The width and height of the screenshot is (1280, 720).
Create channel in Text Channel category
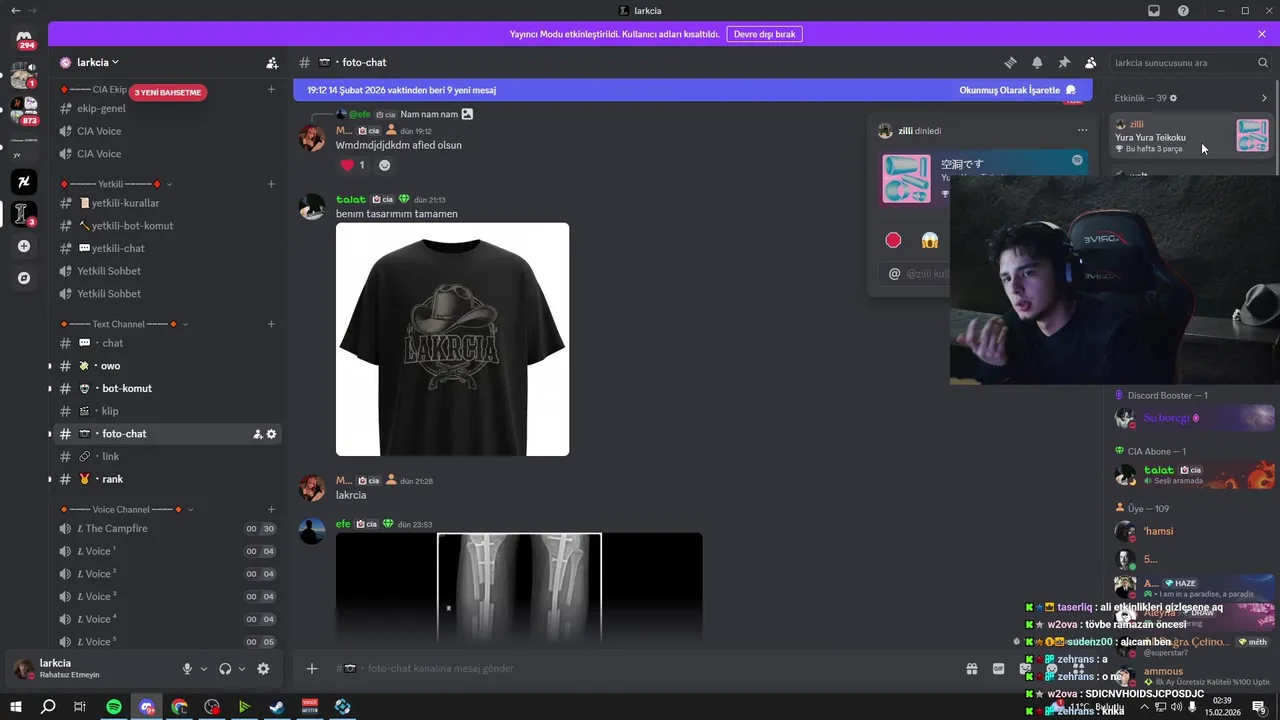pos(271,324)
